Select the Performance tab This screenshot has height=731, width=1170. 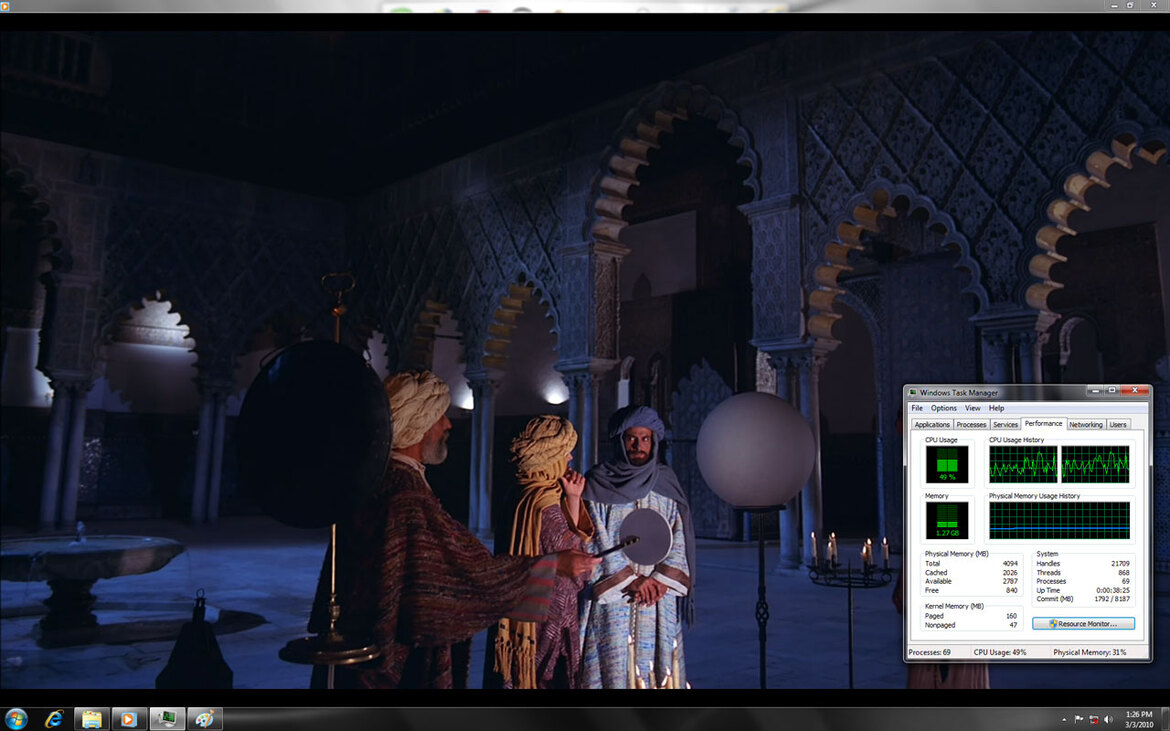point(1043,423)
